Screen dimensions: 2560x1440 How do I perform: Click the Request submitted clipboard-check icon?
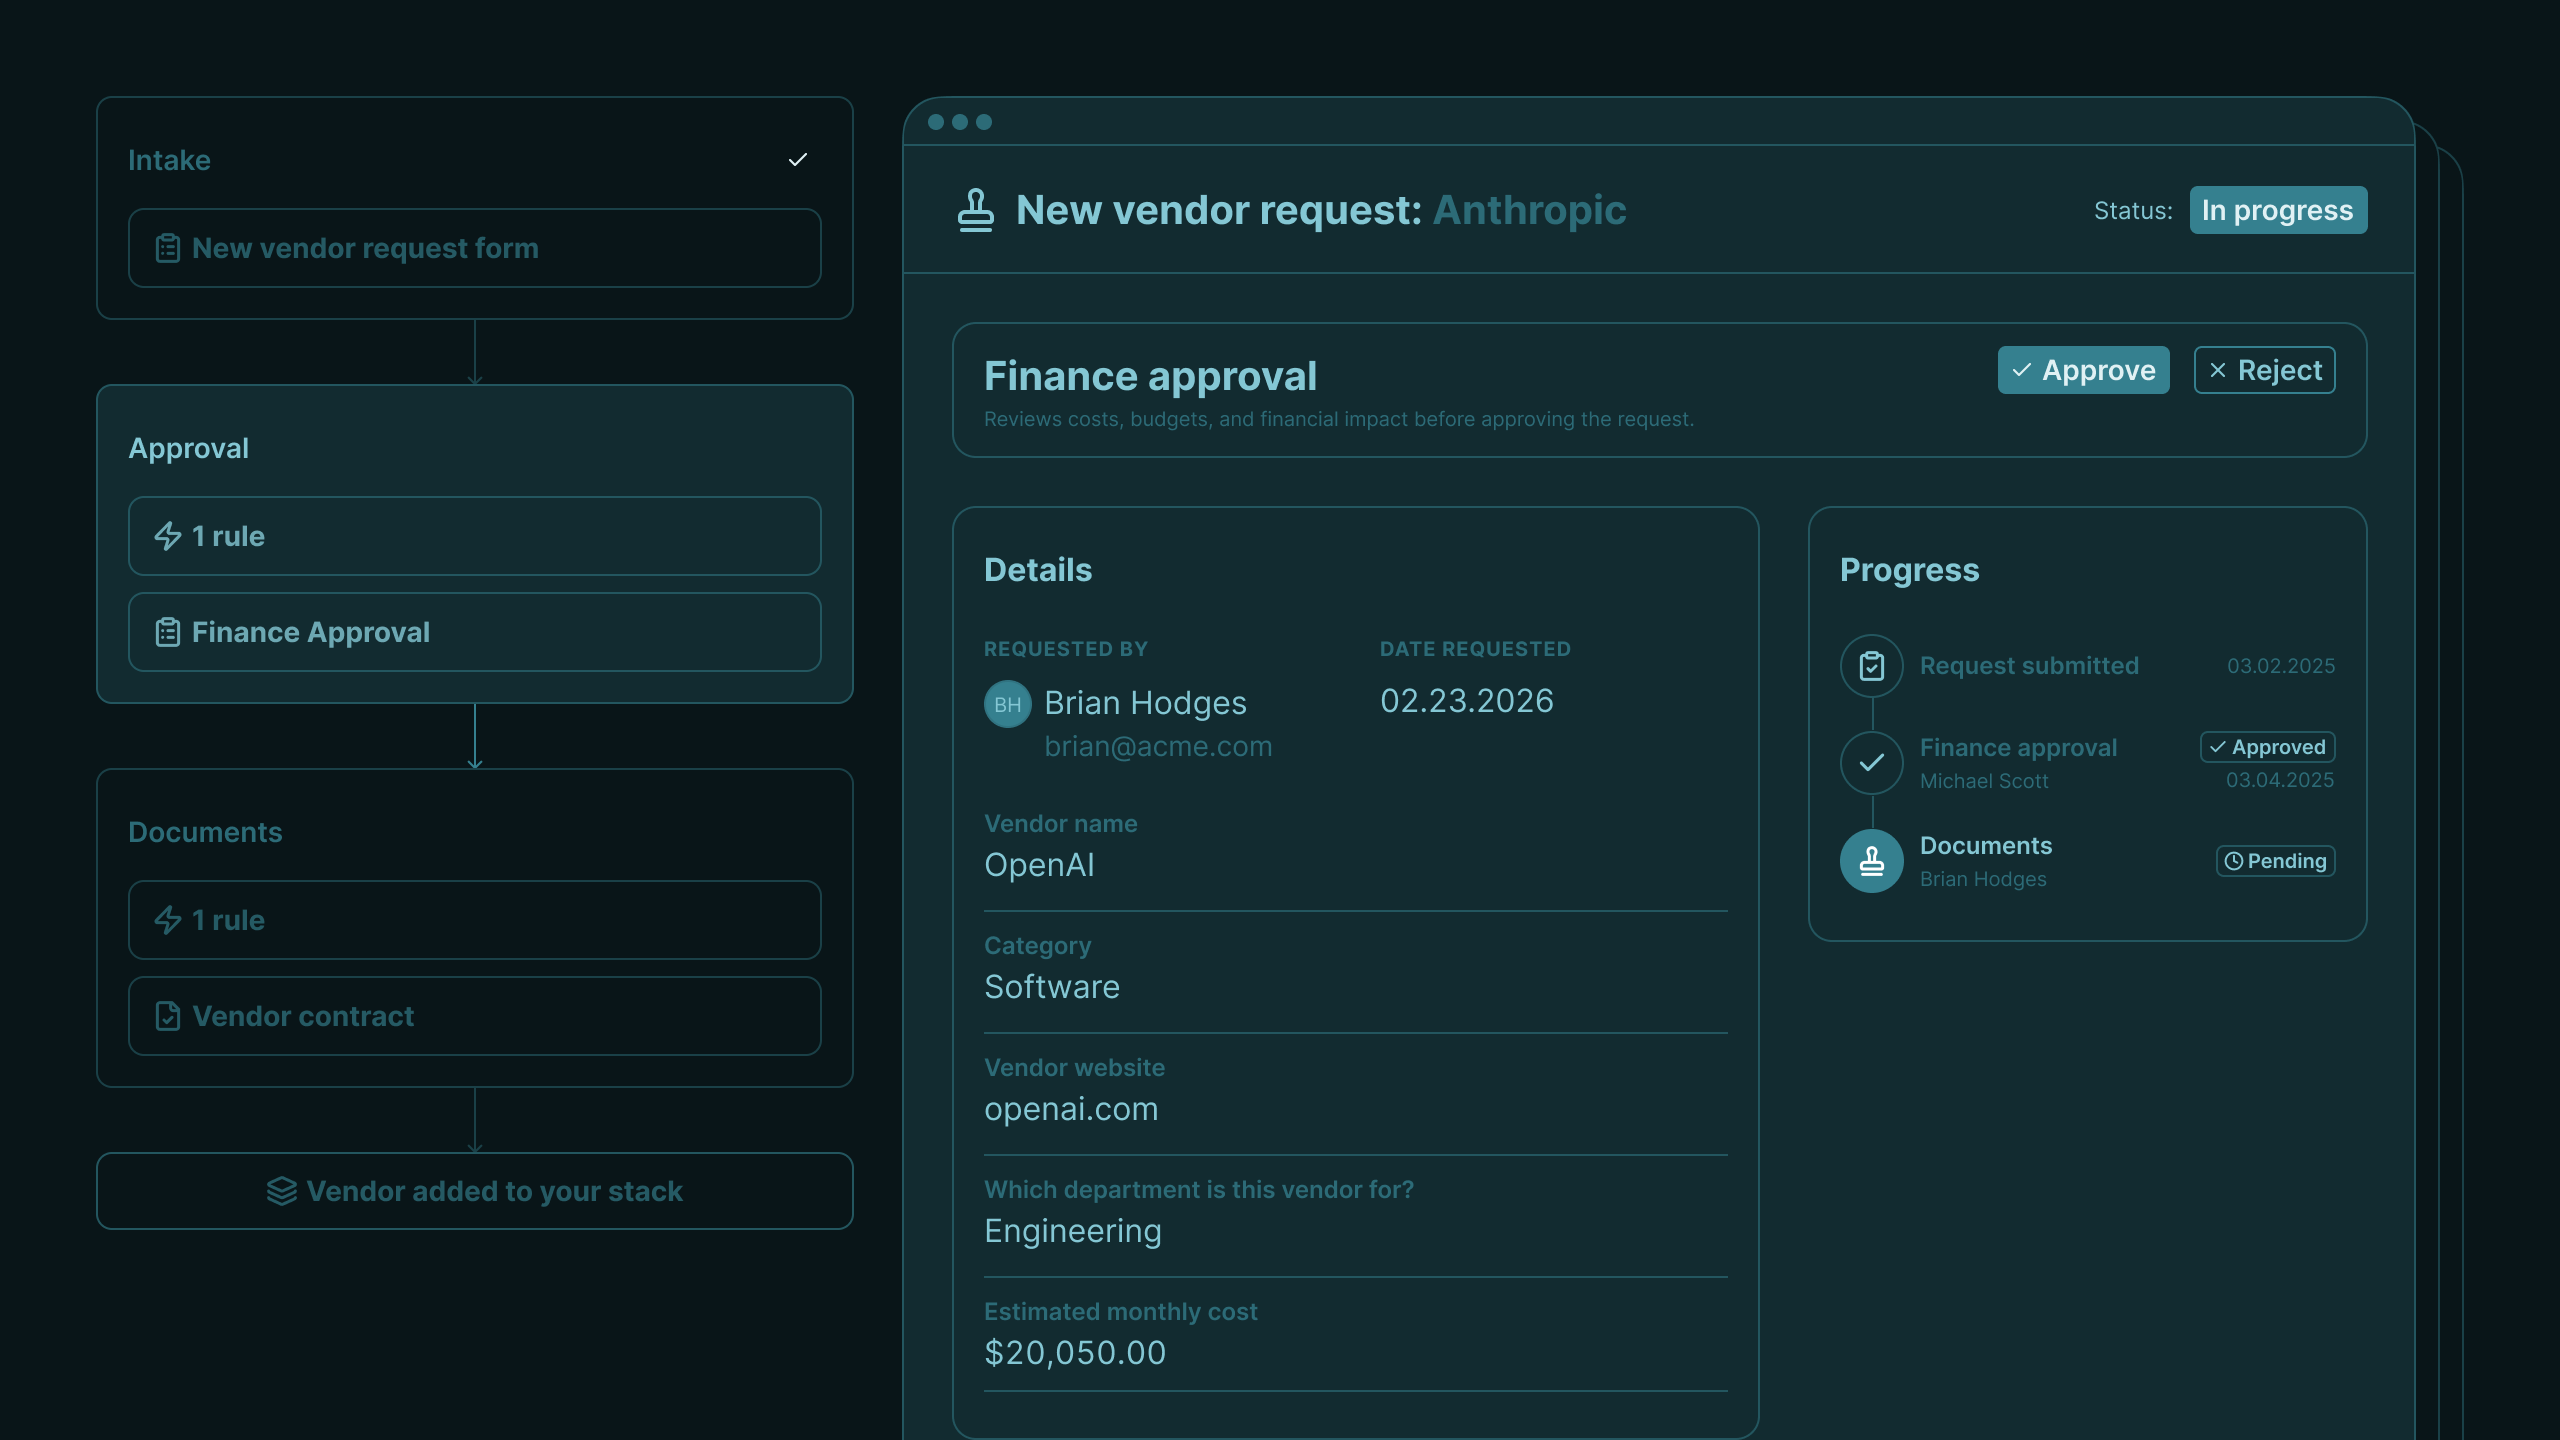click(1871, 666)
